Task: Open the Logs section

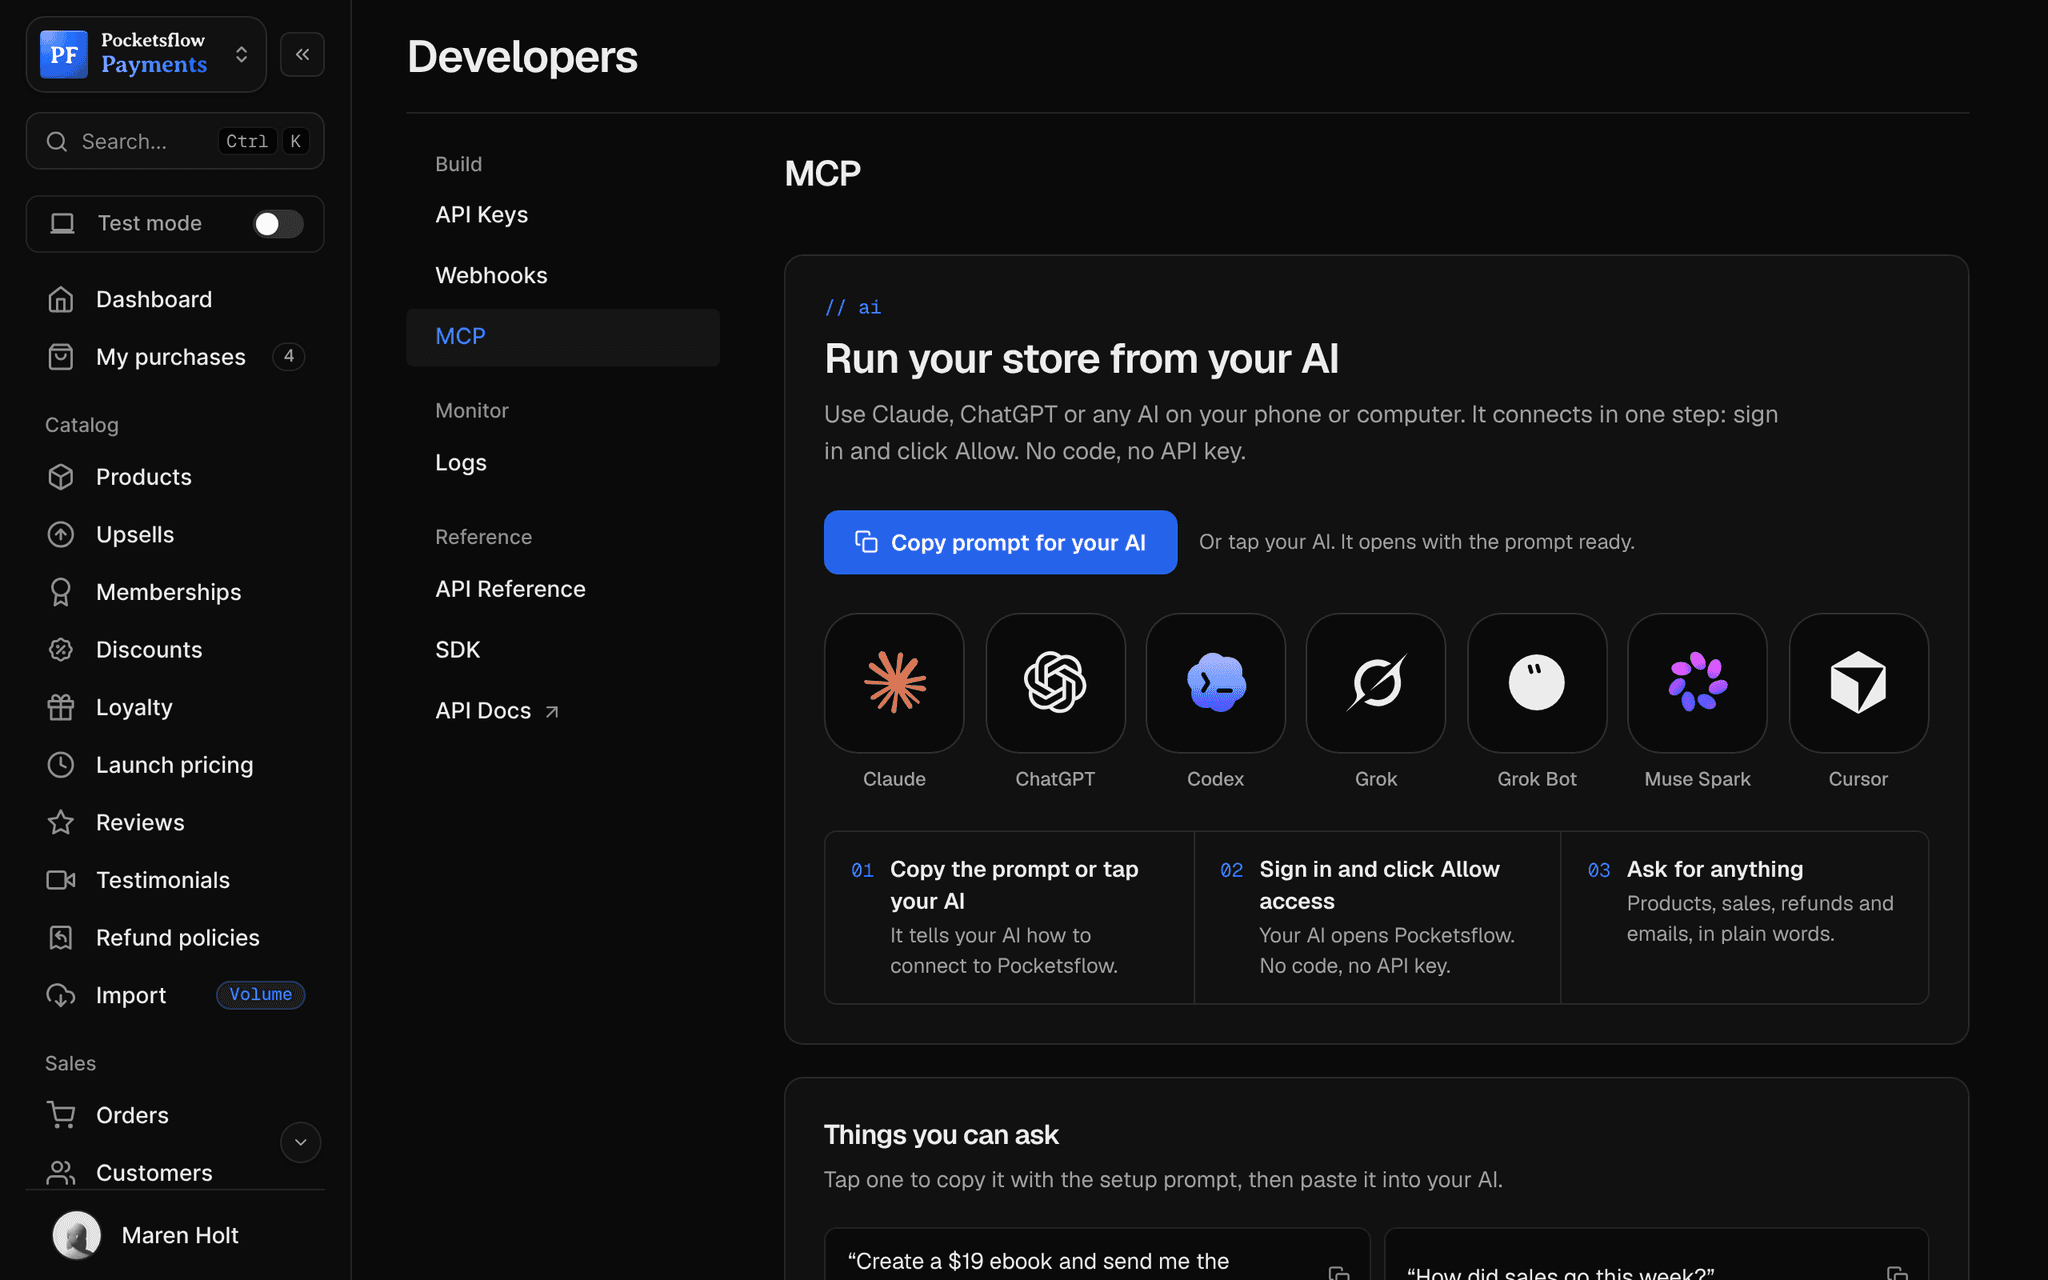Action: pos(563,463)
